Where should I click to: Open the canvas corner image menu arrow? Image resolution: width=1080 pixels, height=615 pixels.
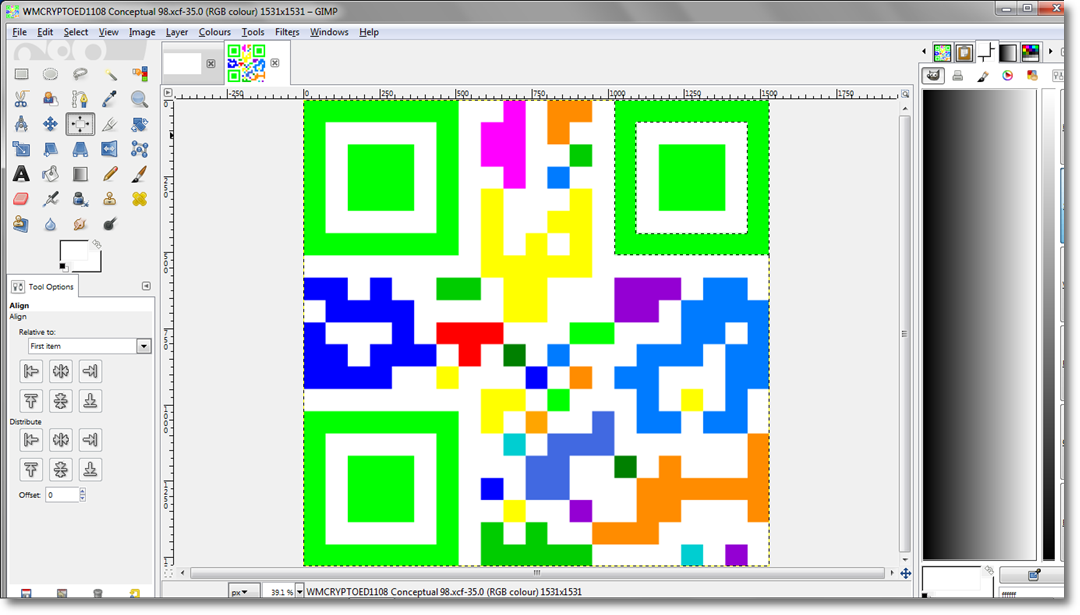[168, 92]
